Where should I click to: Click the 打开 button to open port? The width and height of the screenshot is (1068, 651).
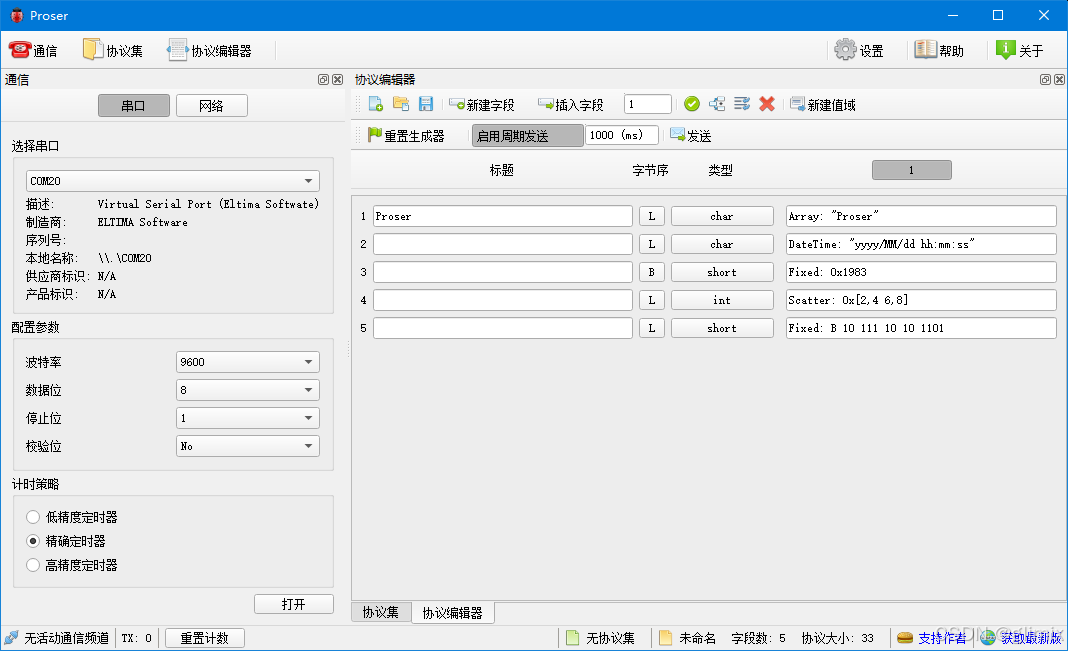point(294,604)
